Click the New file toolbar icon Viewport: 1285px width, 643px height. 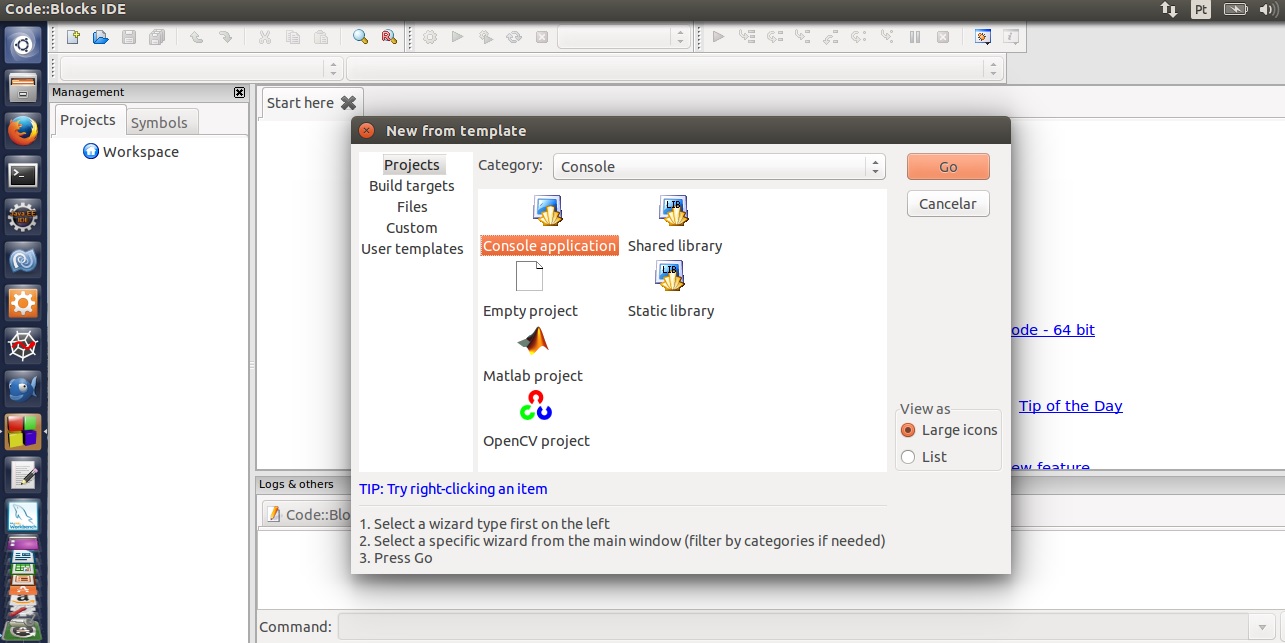(x=73, y=38)
